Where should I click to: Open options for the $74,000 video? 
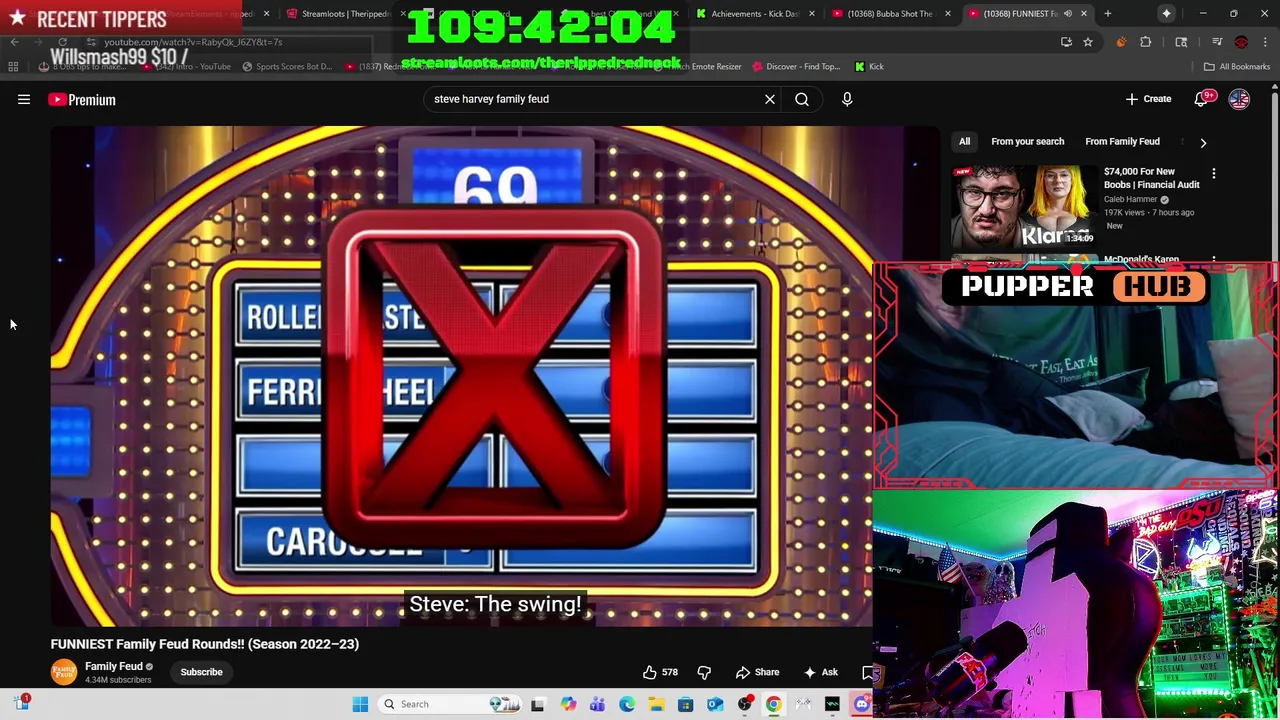pos(1214,173)
